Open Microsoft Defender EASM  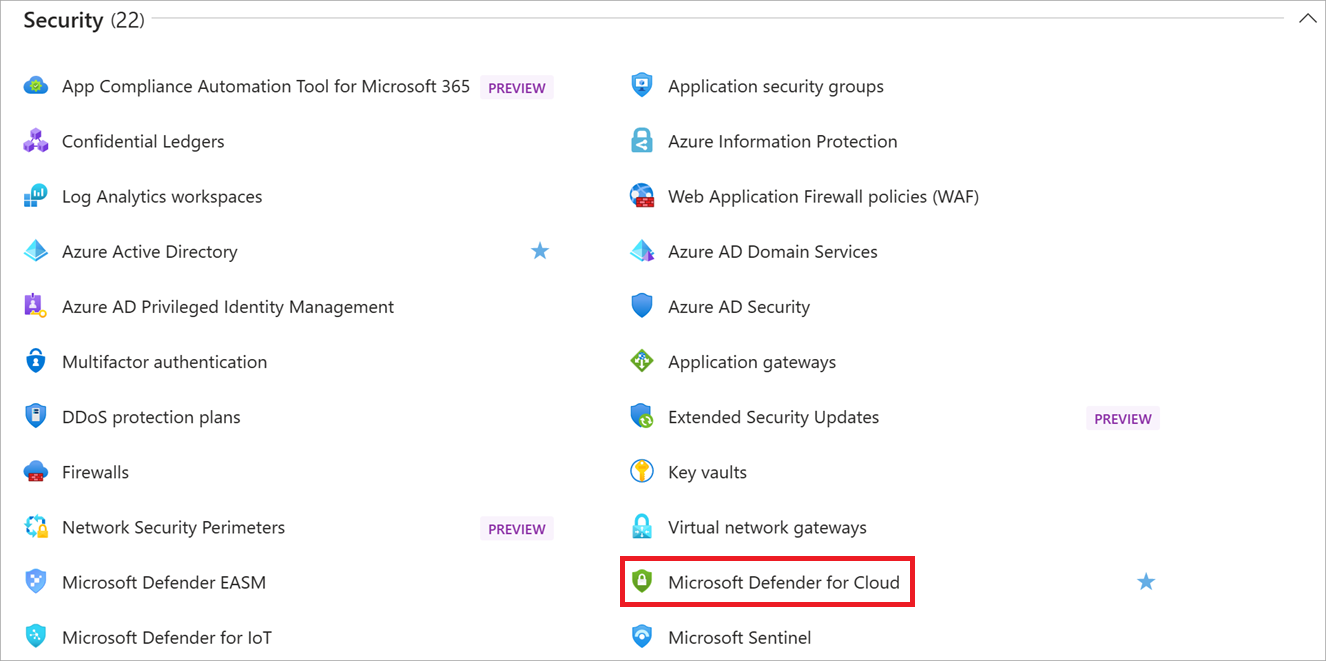tap(164, 581)
